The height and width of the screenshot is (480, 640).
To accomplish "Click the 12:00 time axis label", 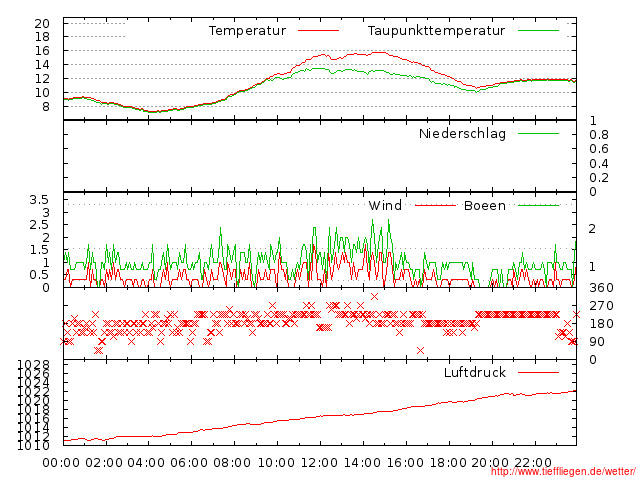I will point(319,463).
